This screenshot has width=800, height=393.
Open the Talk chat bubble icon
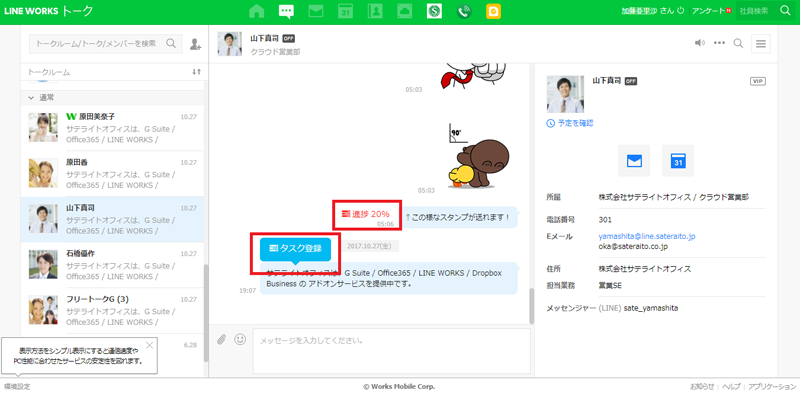coord(286,11)
